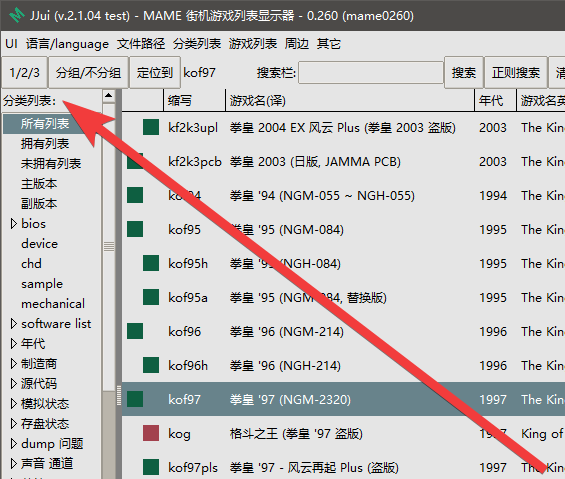Viewport: 565px width, 479px height.
Task: Open the 语言/language menu
Action: tap(67, 44)
